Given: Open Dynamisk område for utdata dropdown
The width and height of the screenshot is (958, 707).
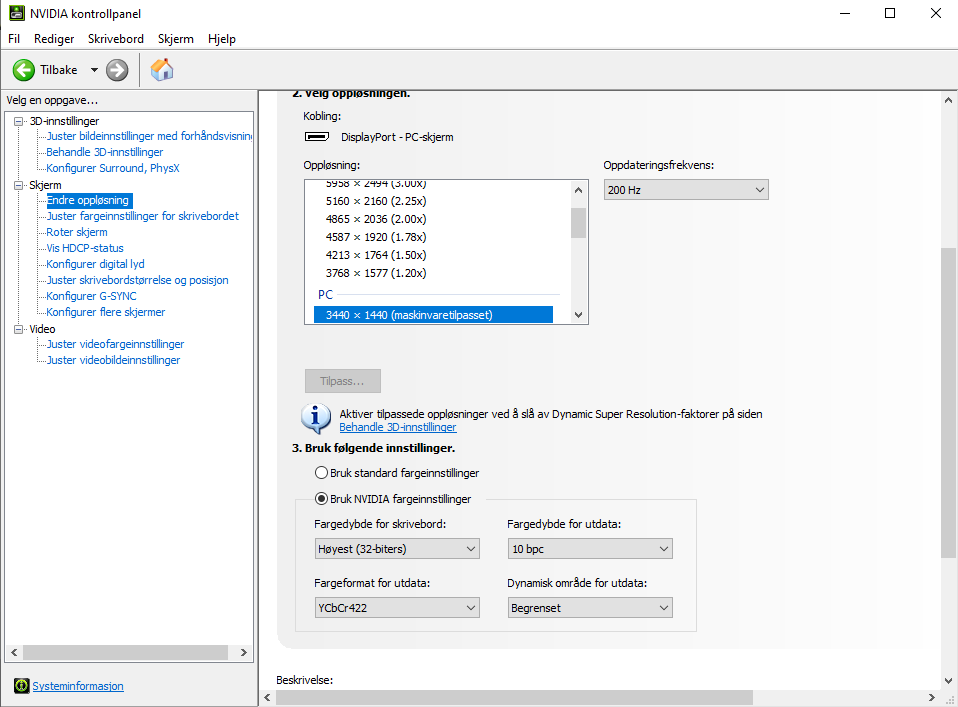Looking at the screenshot, I should click(590, 607).
